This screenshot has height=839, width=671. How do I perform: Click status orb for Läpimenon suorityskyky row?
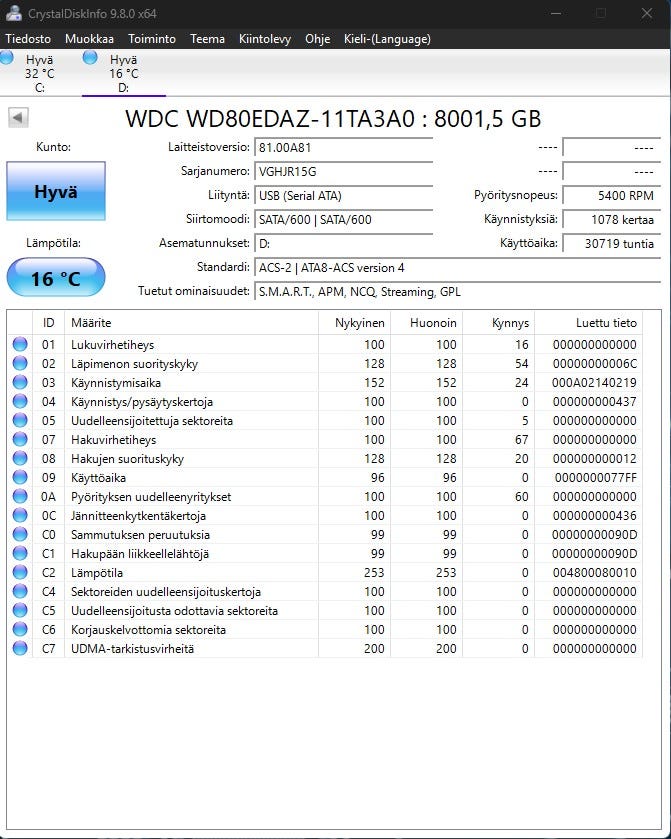click(x=20, y=363)
